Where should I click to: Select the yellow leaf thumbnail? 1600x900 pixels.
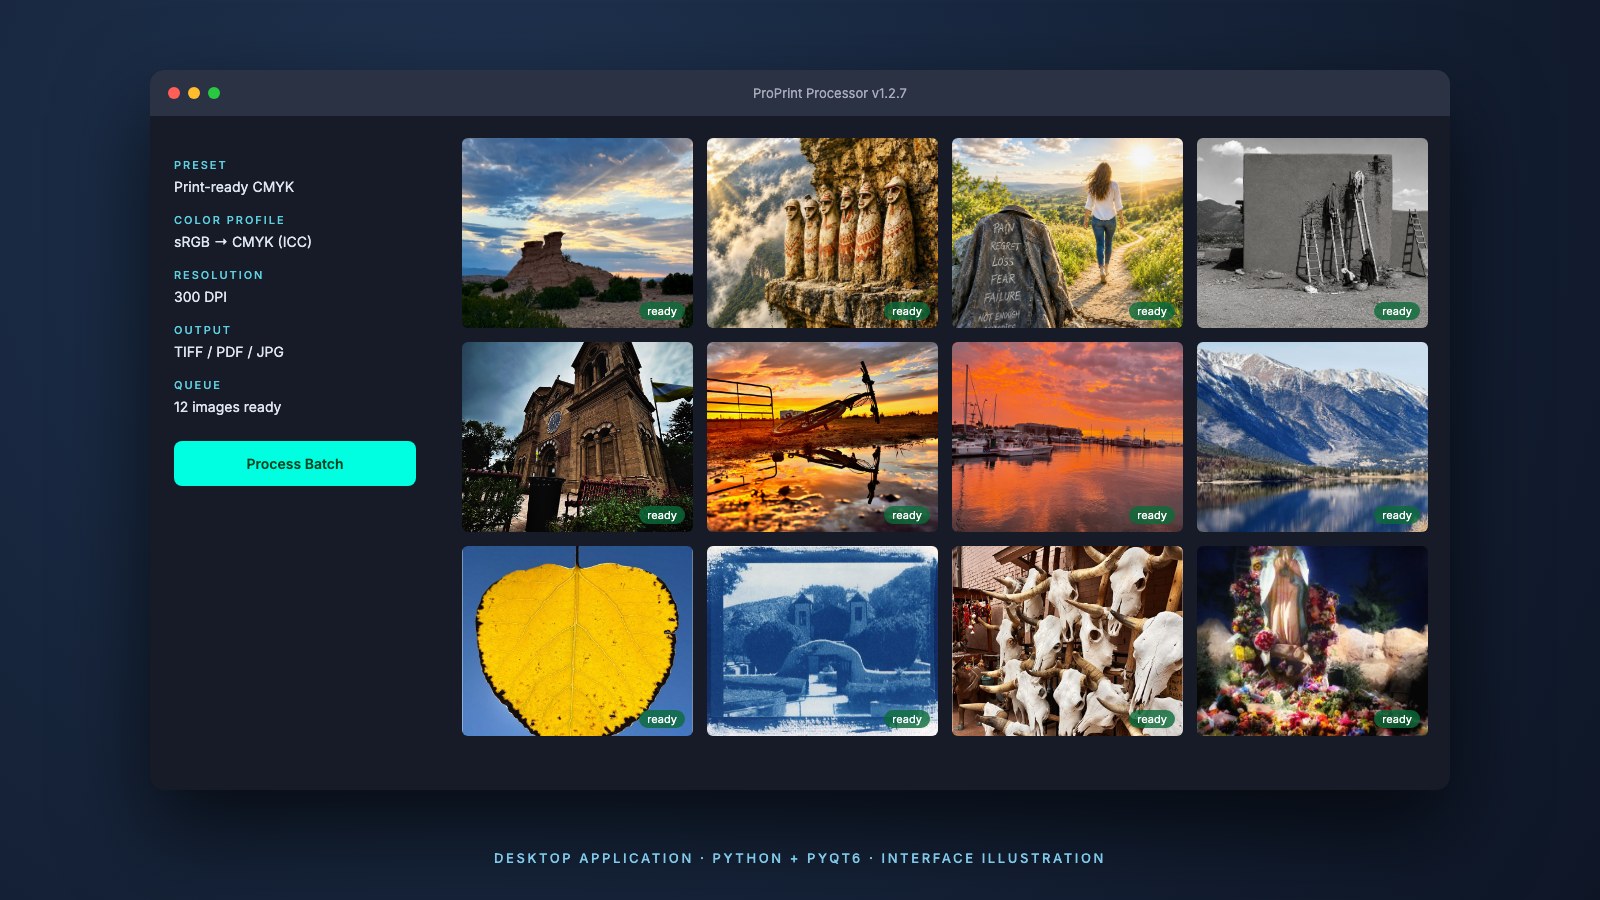tap(577, 641)
